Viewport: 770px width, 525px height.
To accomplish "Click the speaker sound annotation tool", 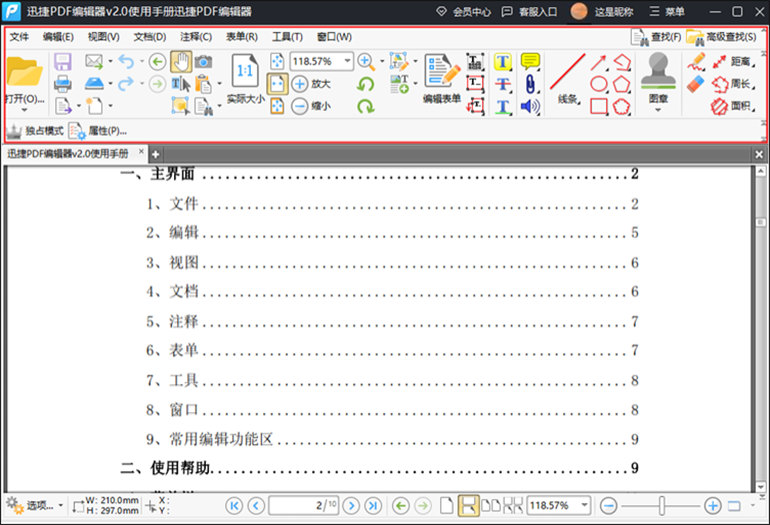I will pyautogui.click(x=530, y=107).
